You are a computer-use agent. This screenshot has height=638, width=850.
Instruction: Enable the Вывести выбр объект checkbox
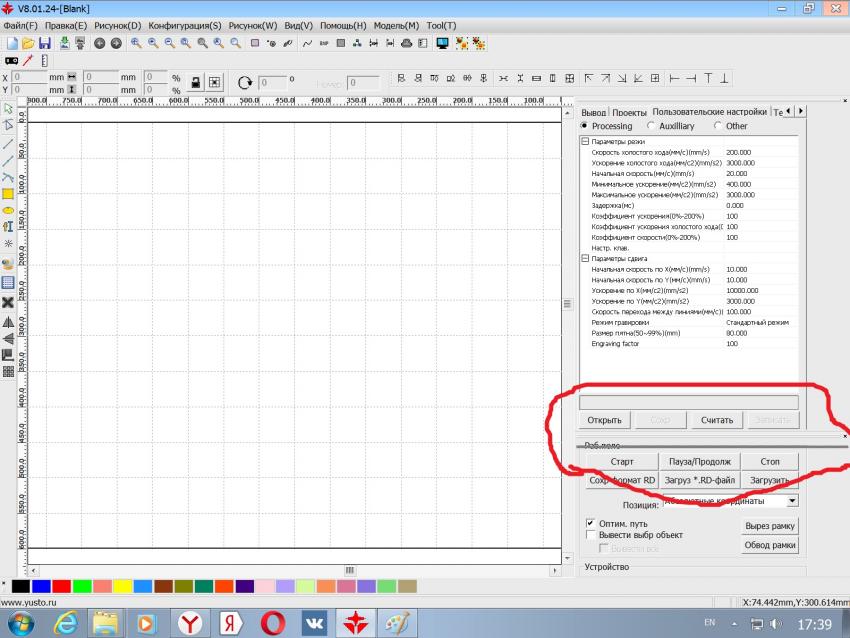coord(590,535)
